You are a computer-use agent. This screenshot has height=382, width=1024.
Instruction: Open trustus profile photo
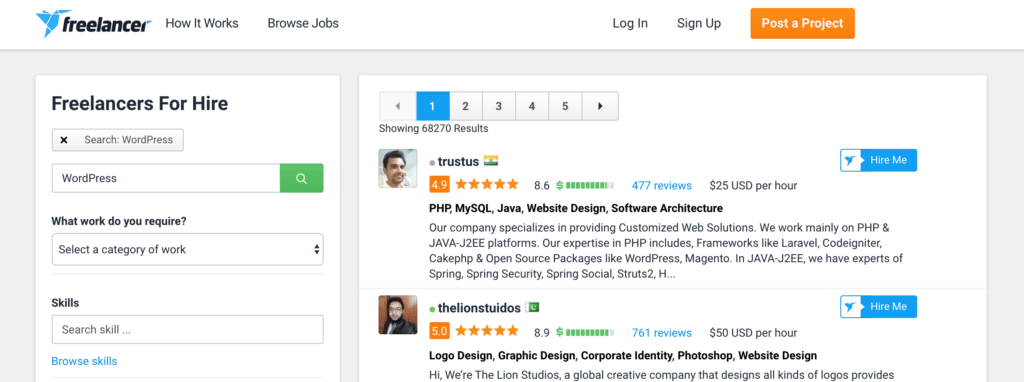click(398, 168)
